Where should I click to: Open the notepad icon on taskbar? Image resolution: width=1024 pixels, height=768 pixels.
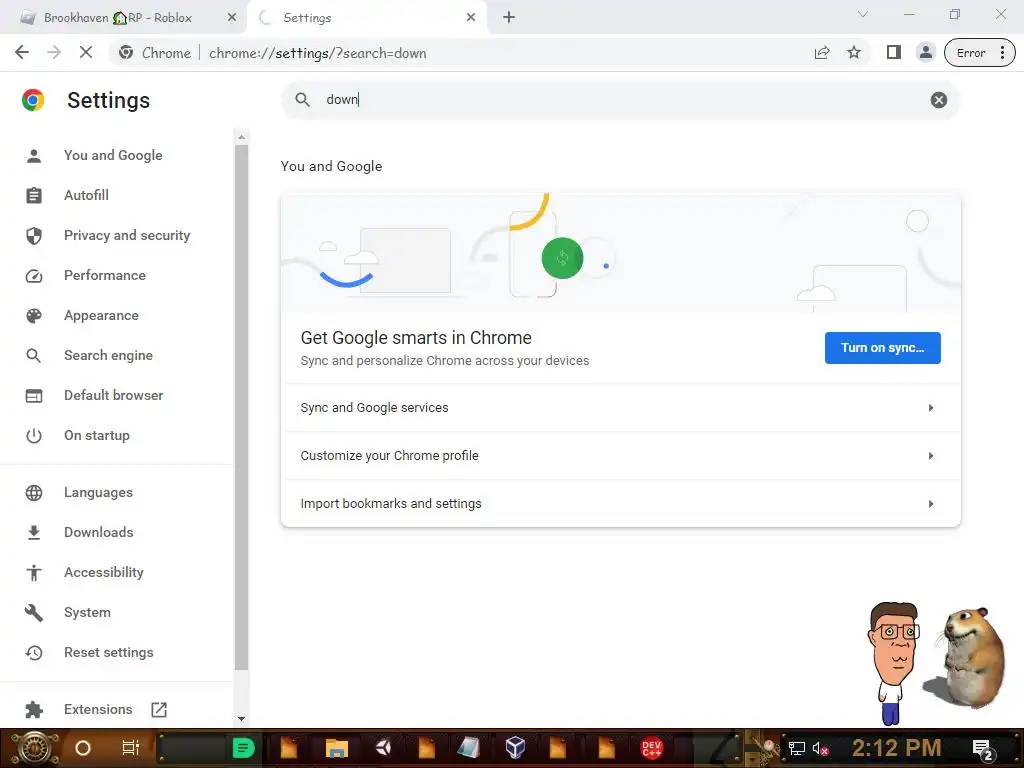click(468, 747)
